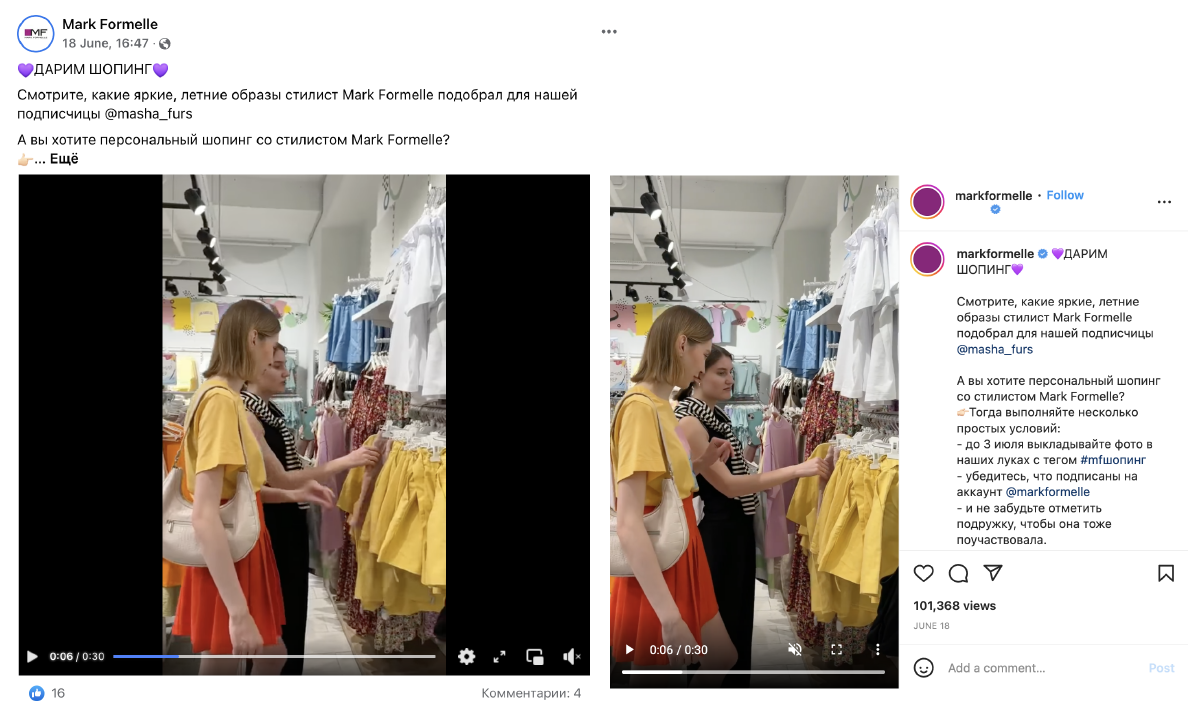Expand the post text with "Ещё"

pyautogui.click(x=64, y=159)
